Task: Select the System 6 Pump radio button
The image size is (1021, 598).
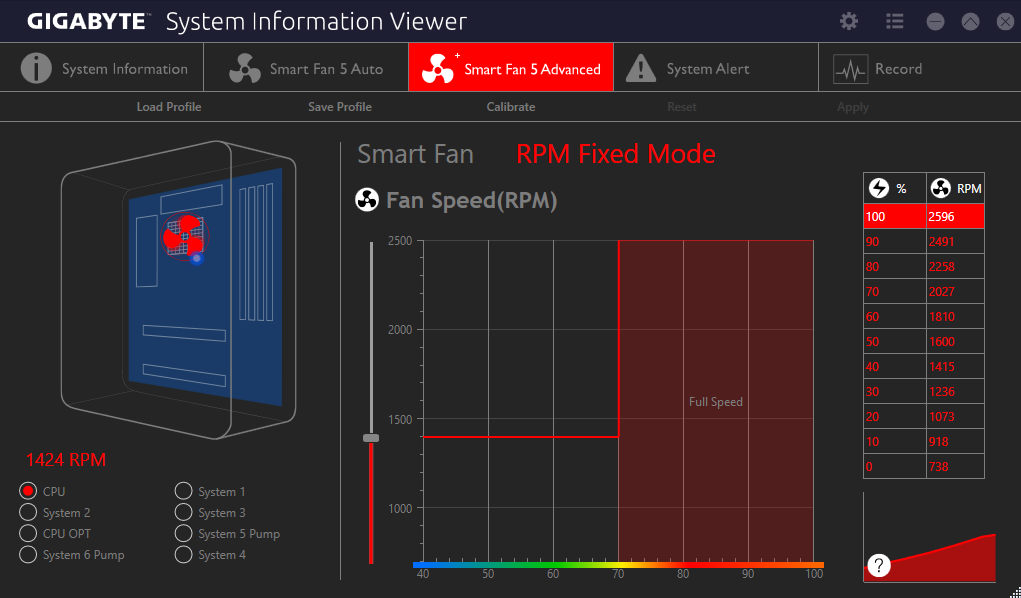Action: coord(28,554)
